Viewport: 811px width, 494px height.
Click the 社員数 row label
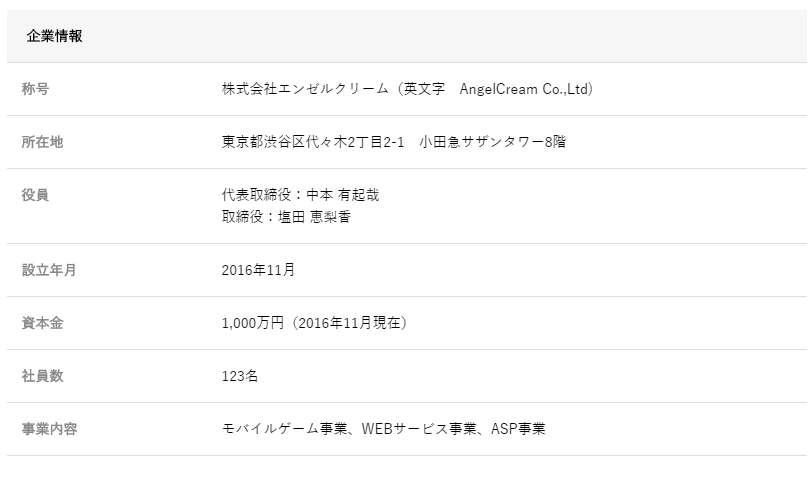[x=42, y=376]
